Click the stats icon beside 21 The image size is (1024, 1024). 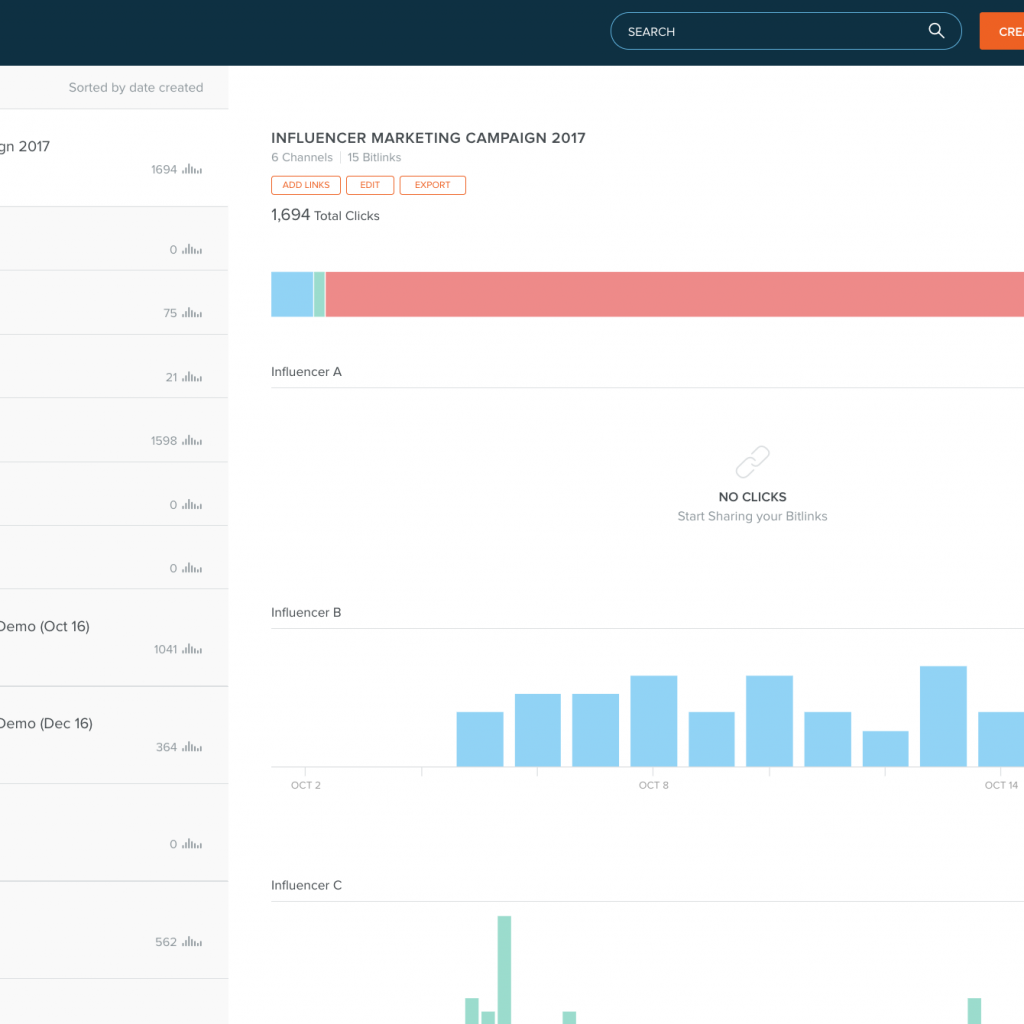pos(192,377)
